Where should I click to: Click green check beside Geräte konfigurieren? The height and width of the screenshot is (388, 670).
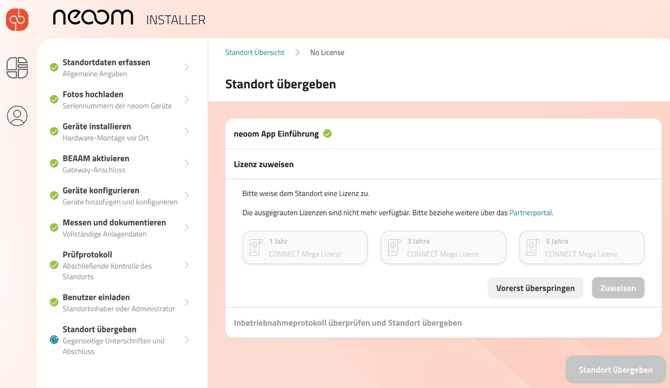[54, 196]
